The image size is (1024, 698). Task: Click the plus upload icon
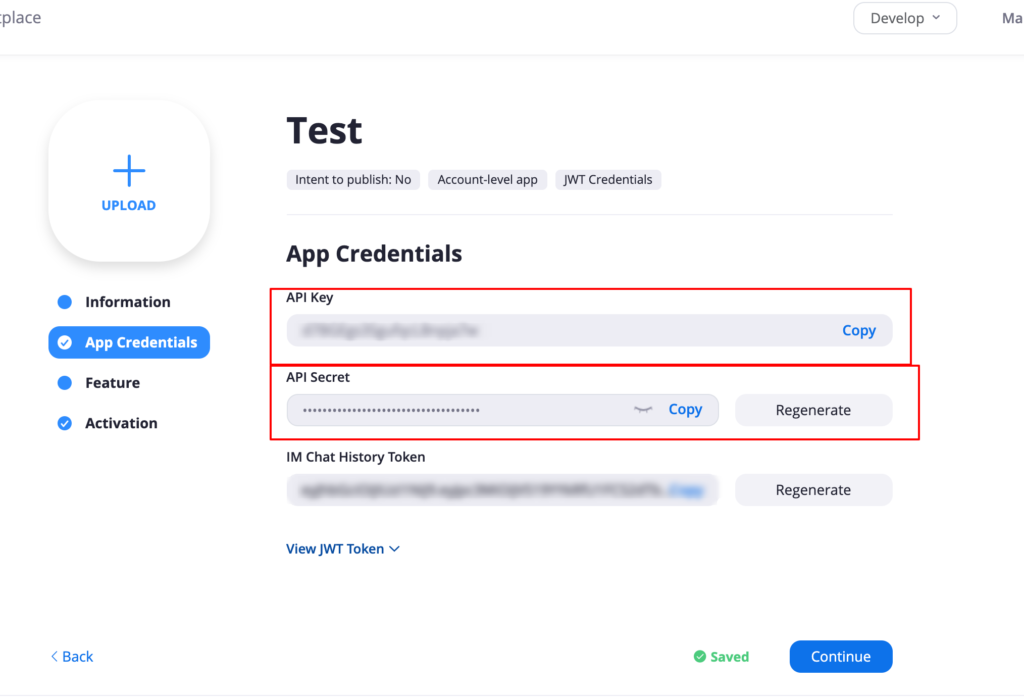pos(129,171)
